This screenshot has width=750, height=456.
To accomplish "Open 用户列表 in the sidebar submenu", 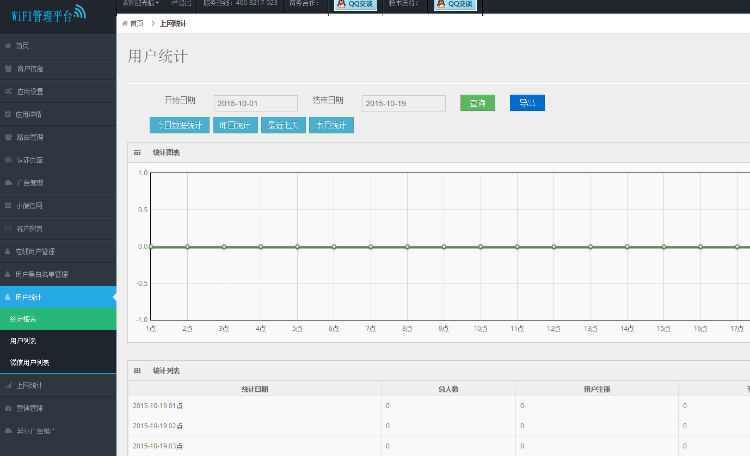I will click(23, 341).
